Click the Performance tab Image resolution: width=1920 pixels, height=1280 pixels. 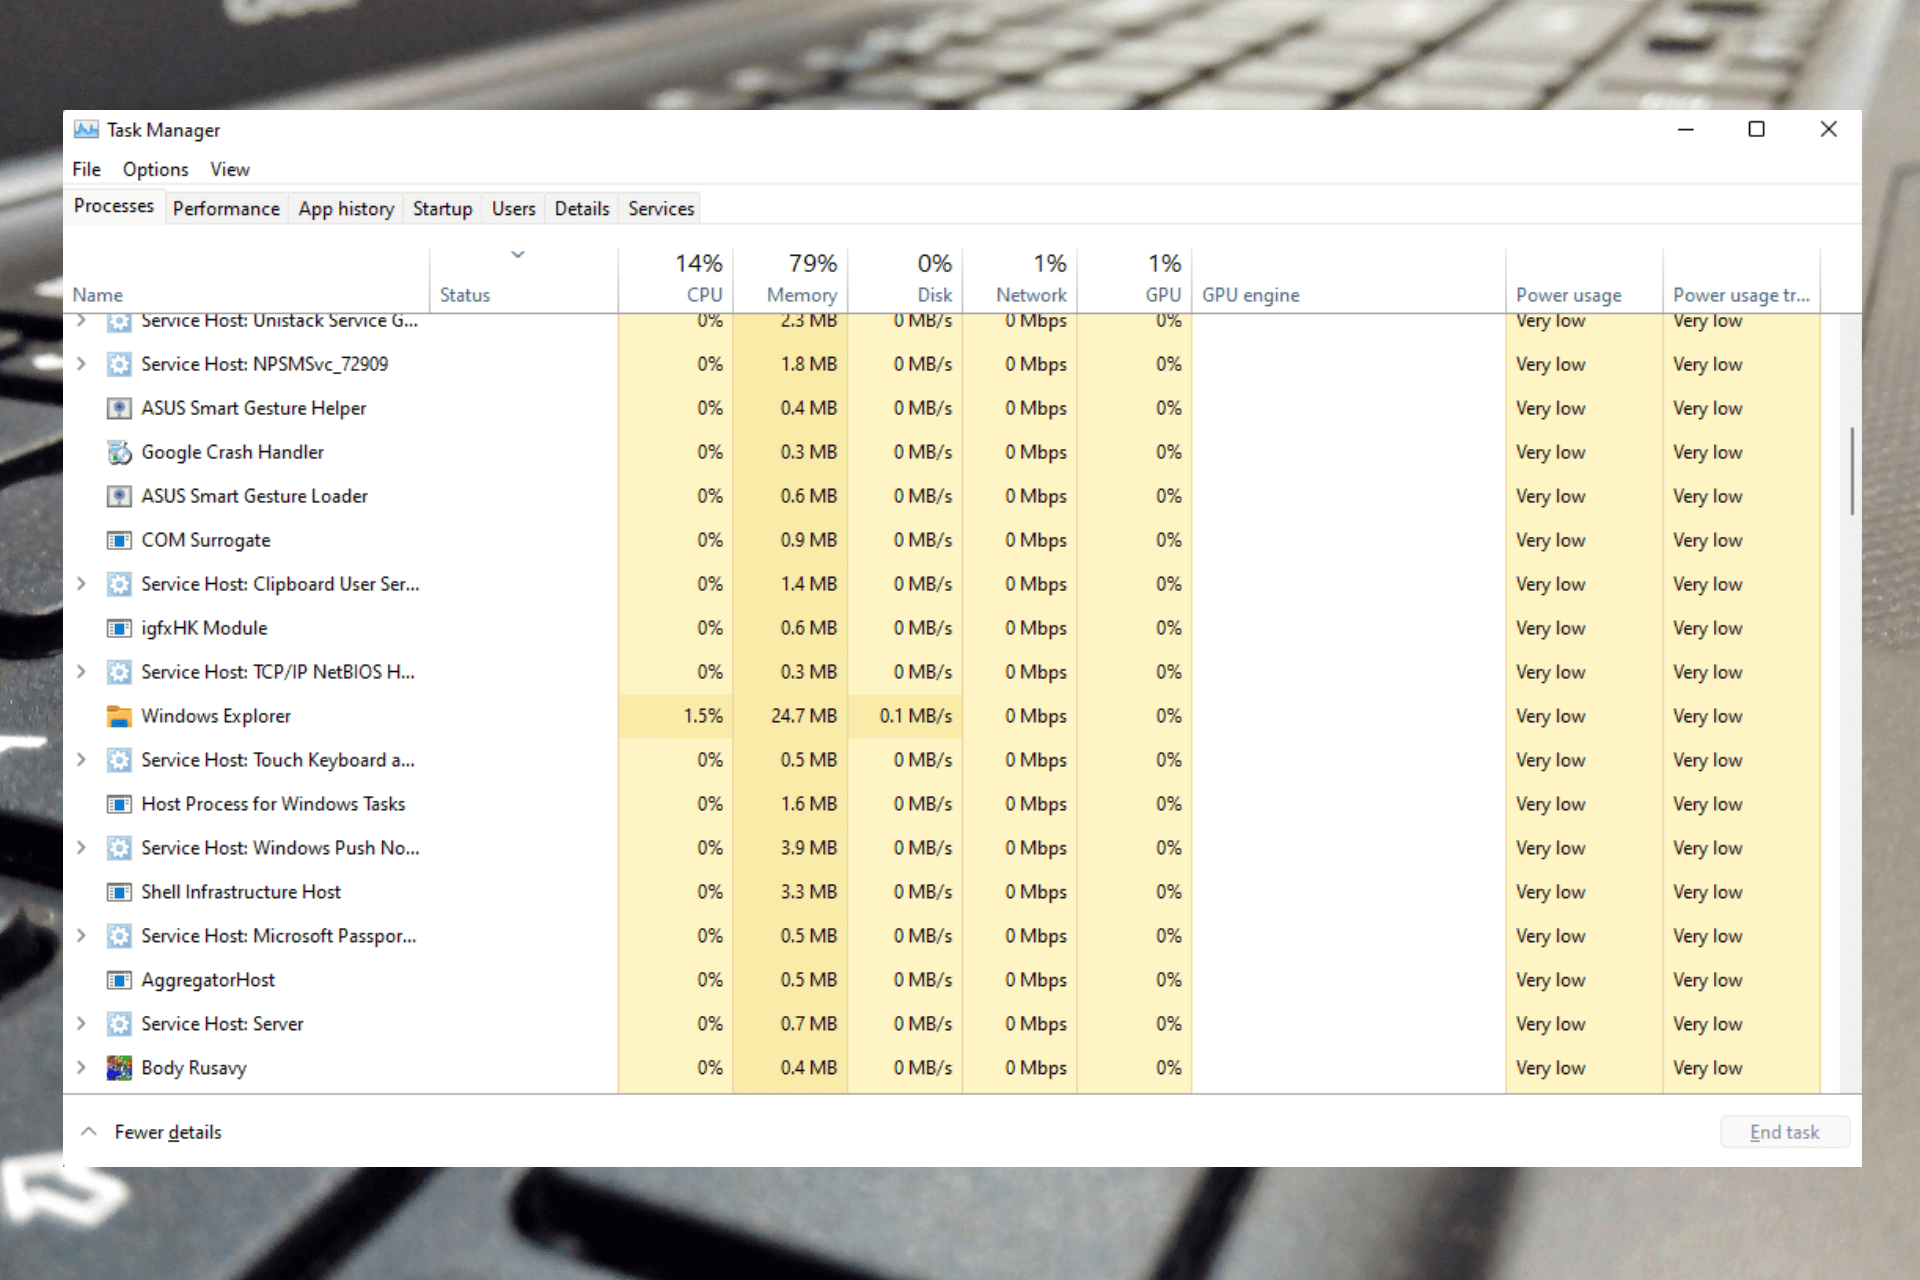pos(227,207)
